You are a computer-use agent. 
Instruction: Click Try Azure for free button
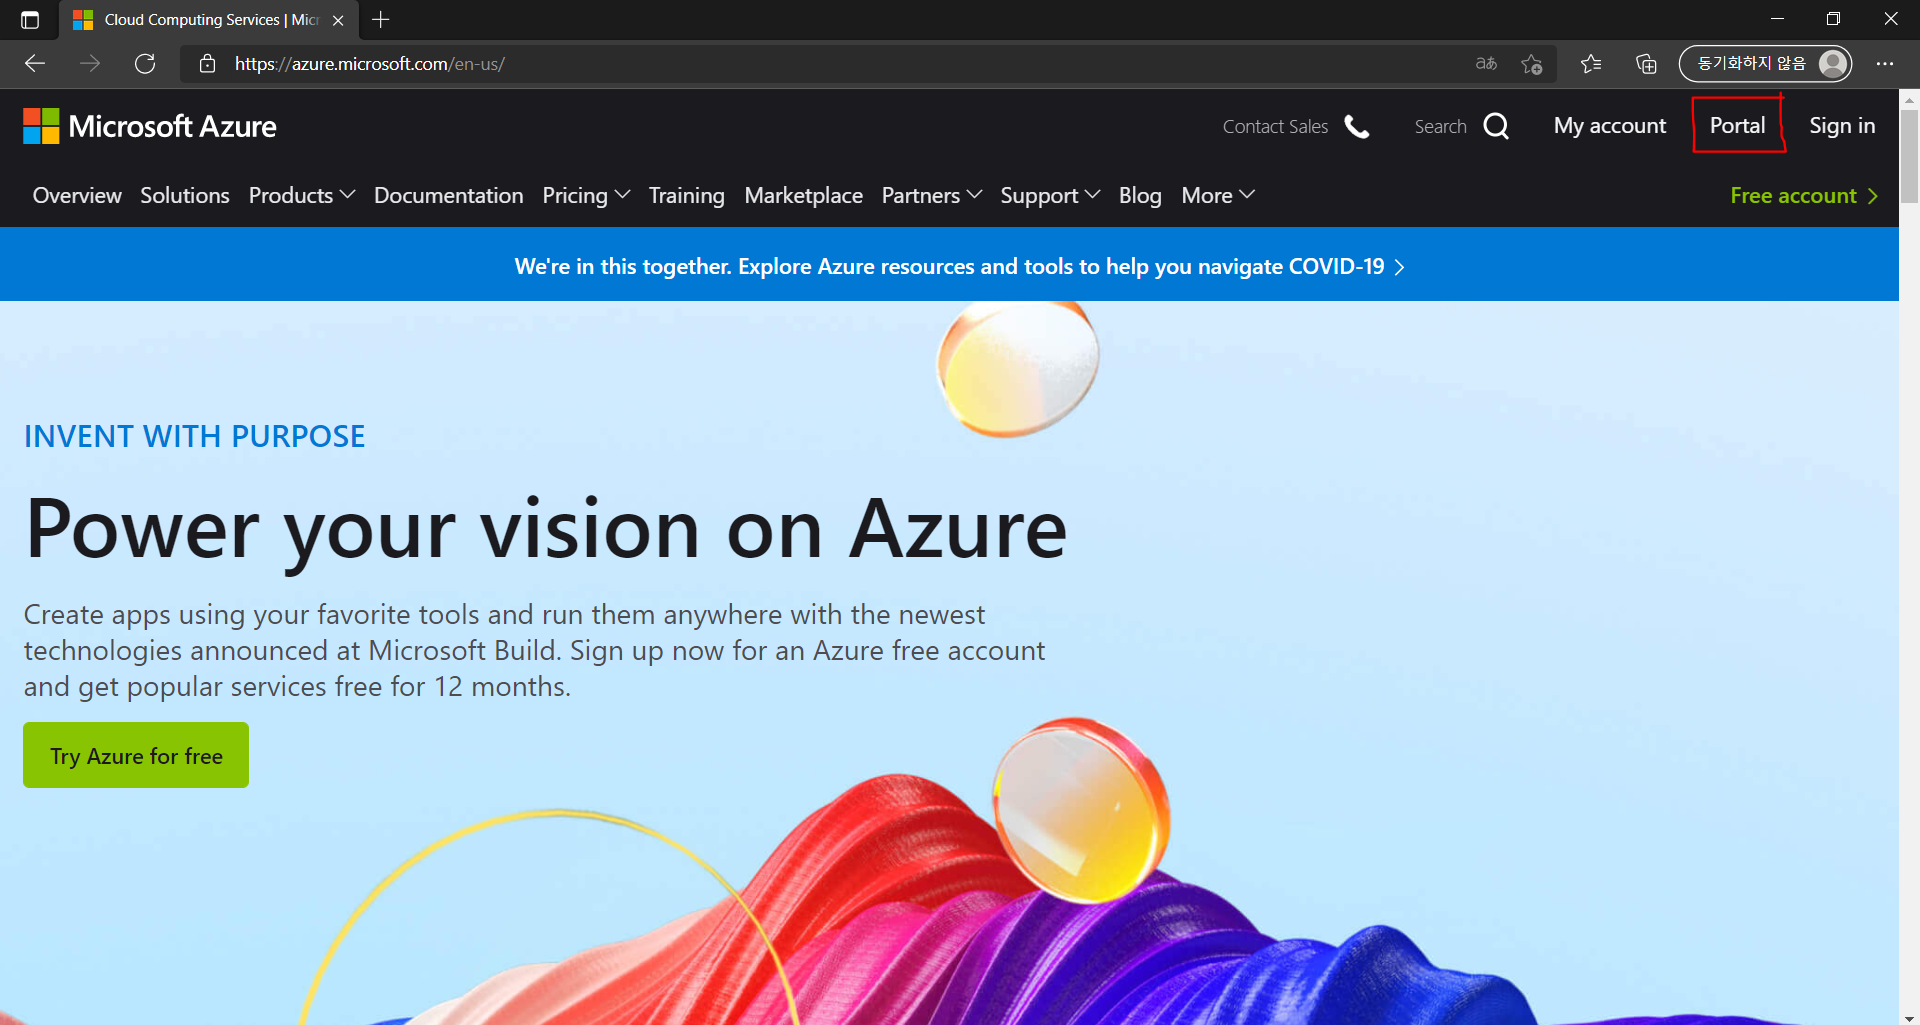[136, 755]
